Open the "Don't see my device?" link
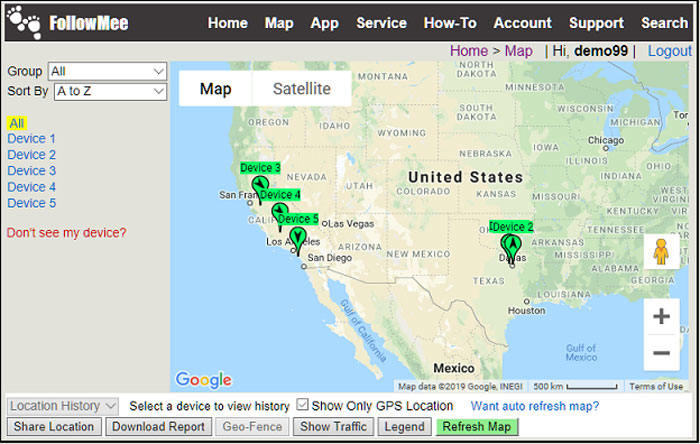Screen dimensions: 700x444 point(67,232)
